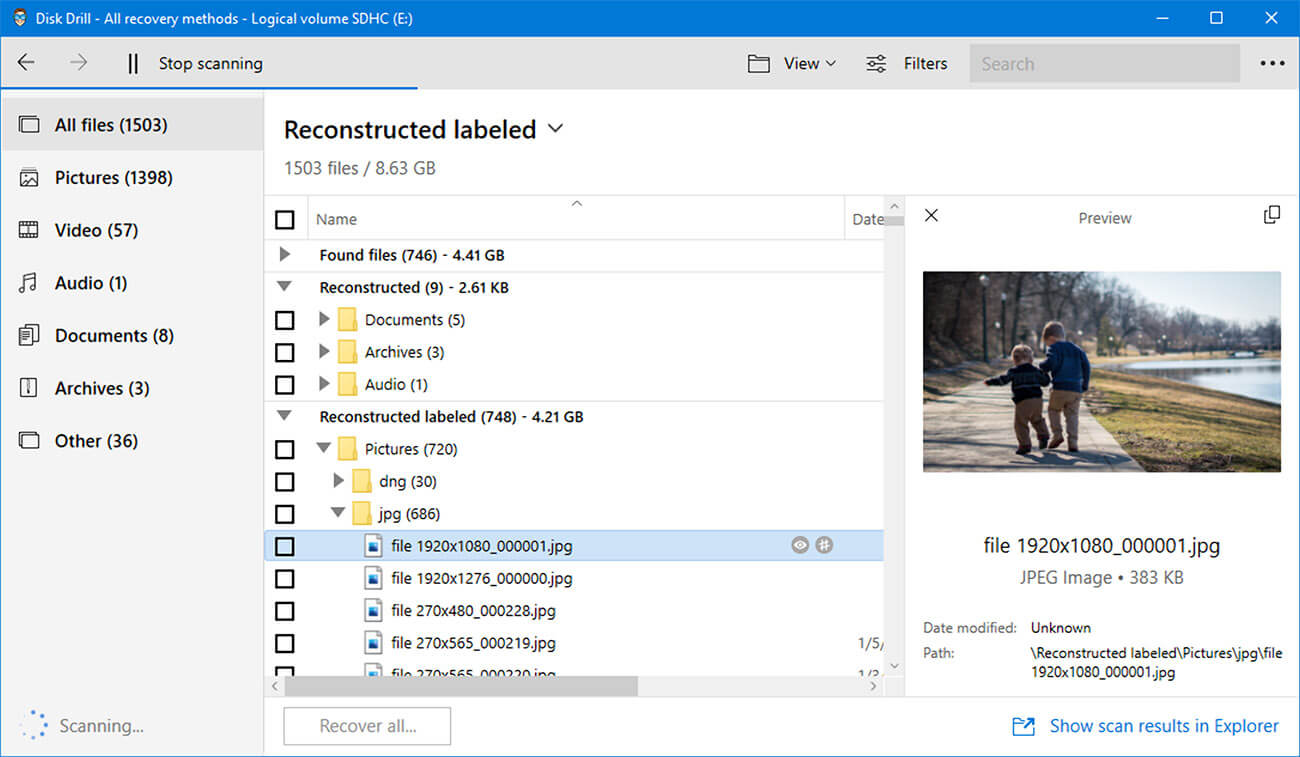Tick the checkbox next to the jpg folder

coord(285,513)
